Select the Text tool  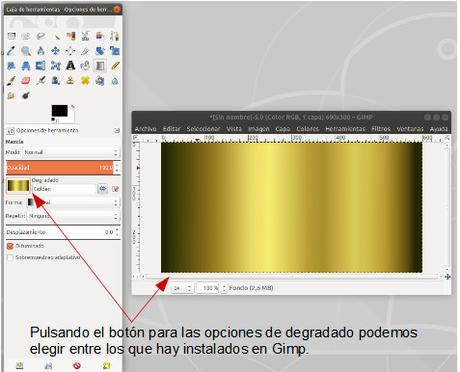click(x=70, y=66)
